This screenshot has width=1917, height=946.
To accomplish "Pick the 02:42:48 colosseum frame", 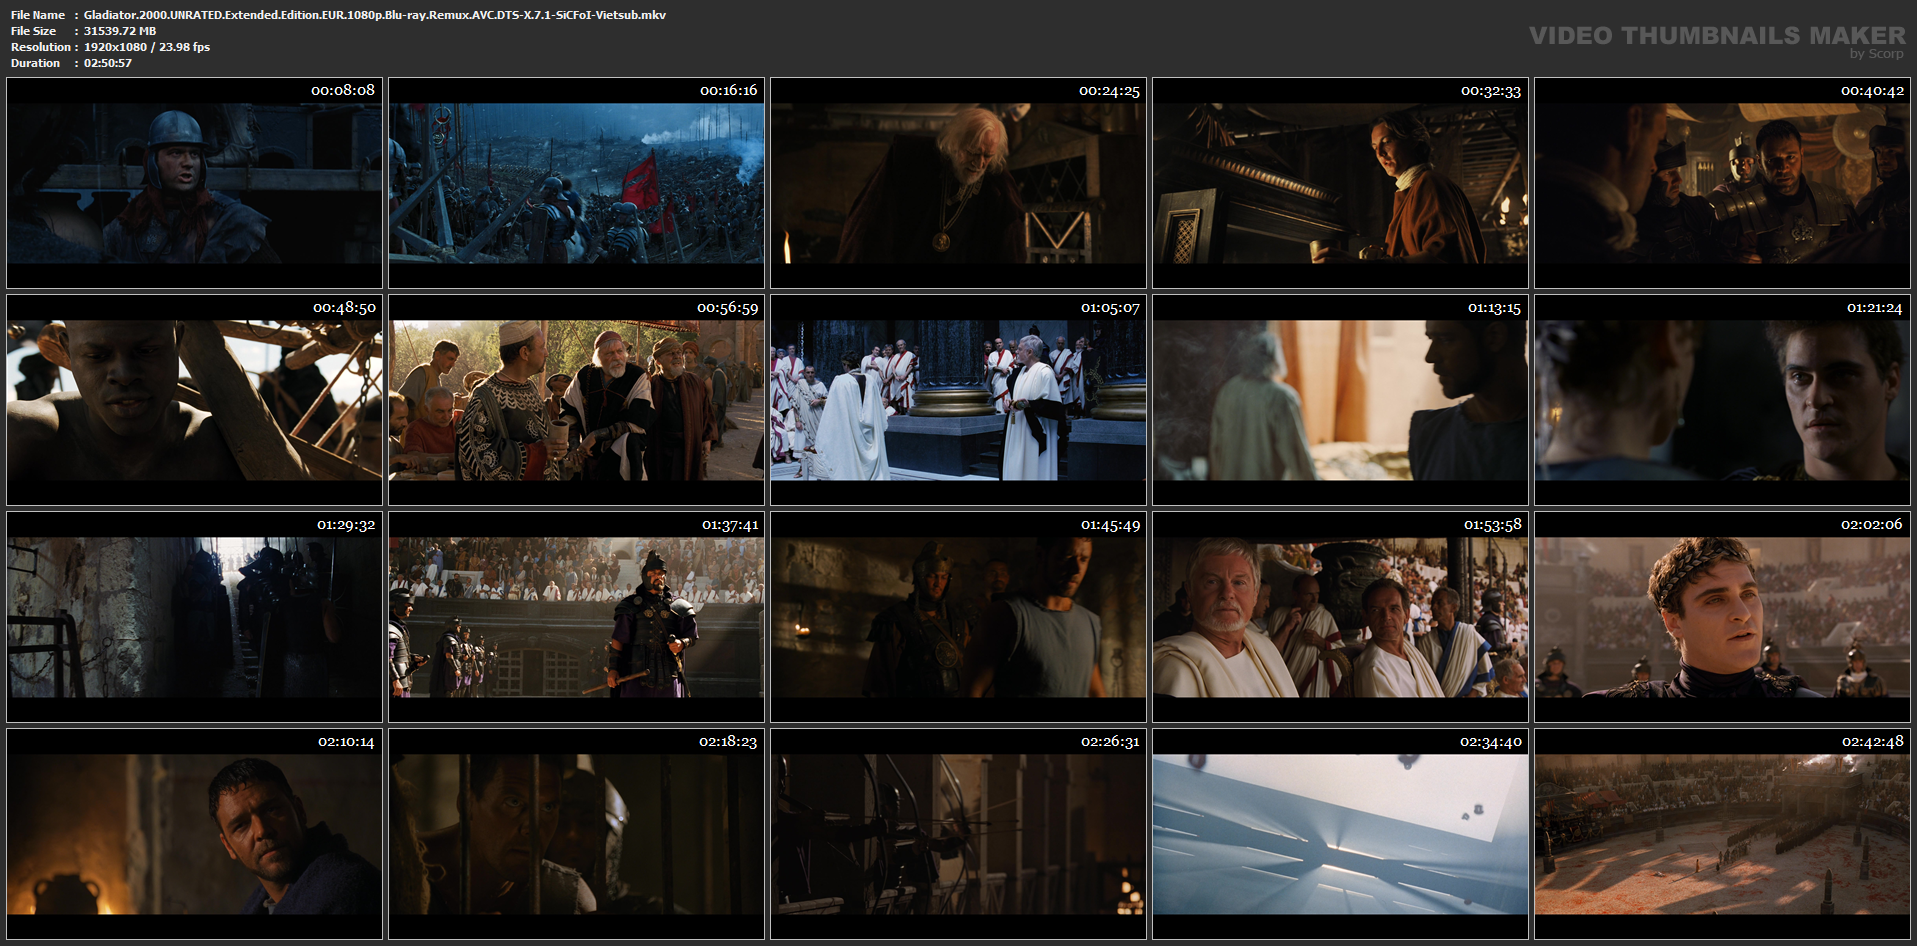I will (x=1722, y=834).
